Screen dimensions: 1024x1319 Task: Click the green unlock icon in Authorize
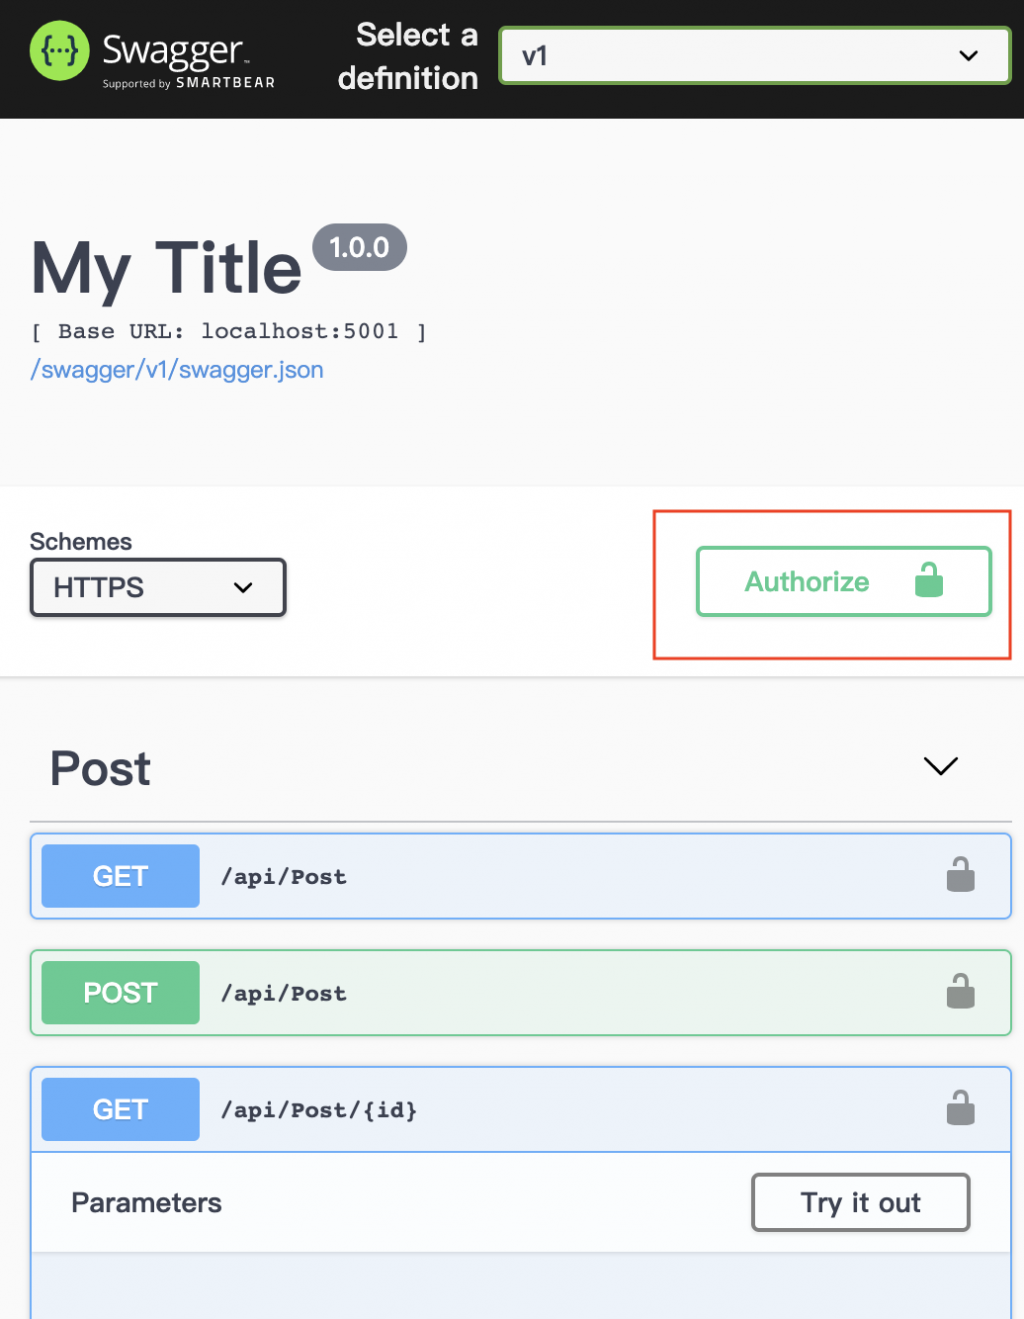(x=929, y=580)
